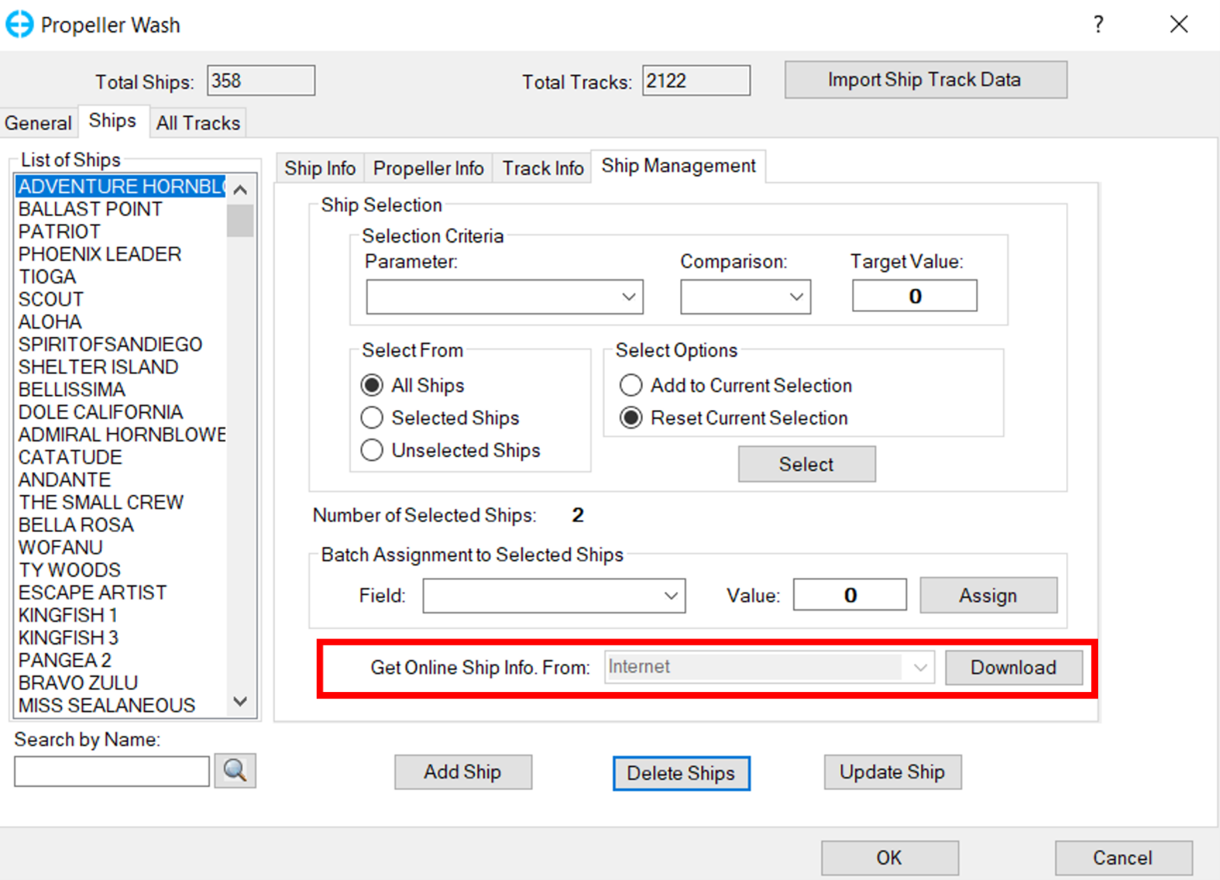This screenshot has height=880, width=1220.
Task: Choose Selected Ships option
Action: tap(371, 417)
